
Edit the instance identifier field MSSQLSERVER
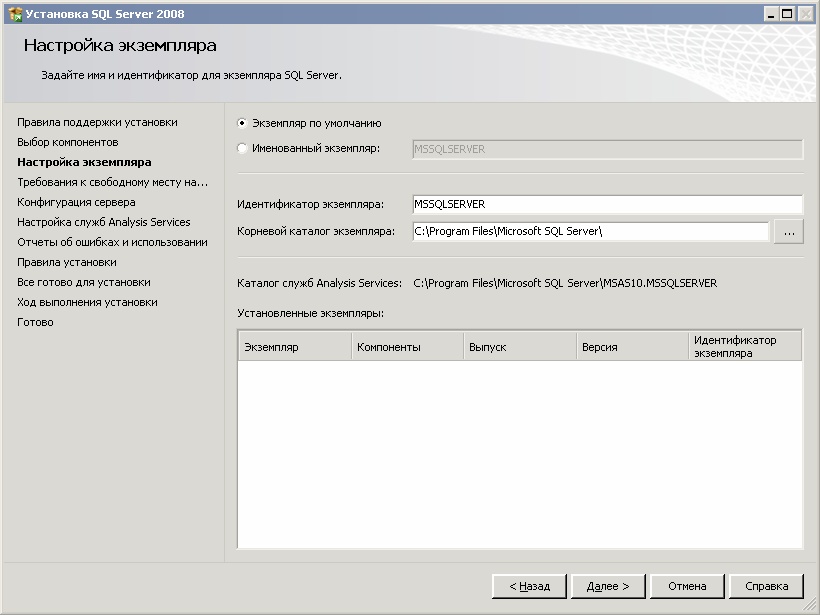coord(608,204)
